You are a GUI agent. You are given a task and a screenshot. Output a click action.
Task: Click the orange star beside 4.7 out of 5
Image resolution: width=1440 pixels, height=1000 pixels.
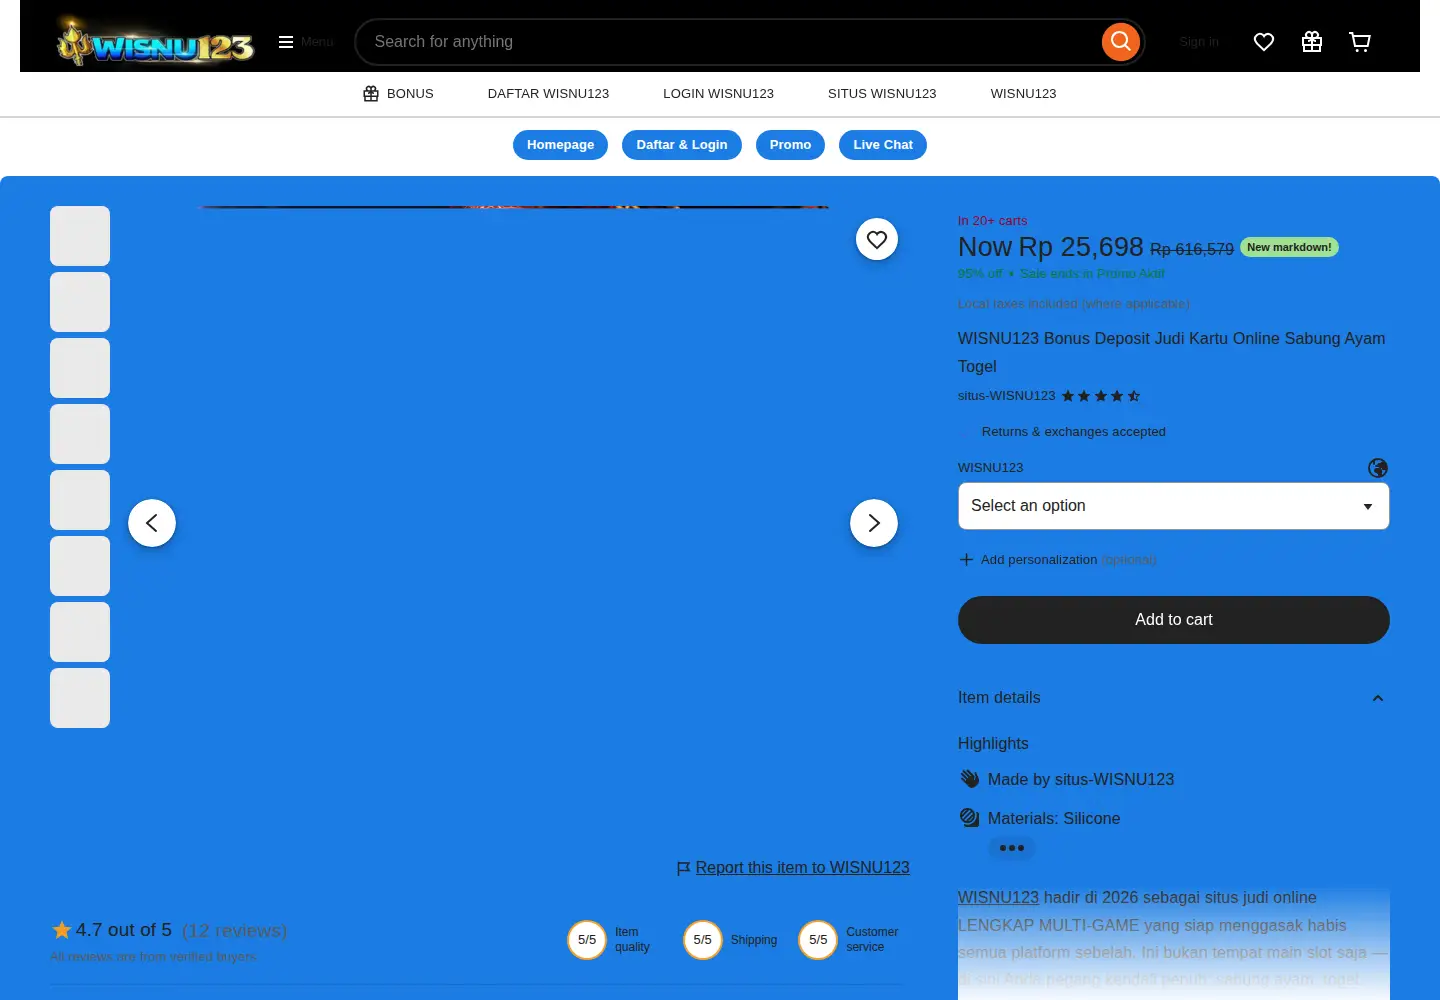pos(62,930)
